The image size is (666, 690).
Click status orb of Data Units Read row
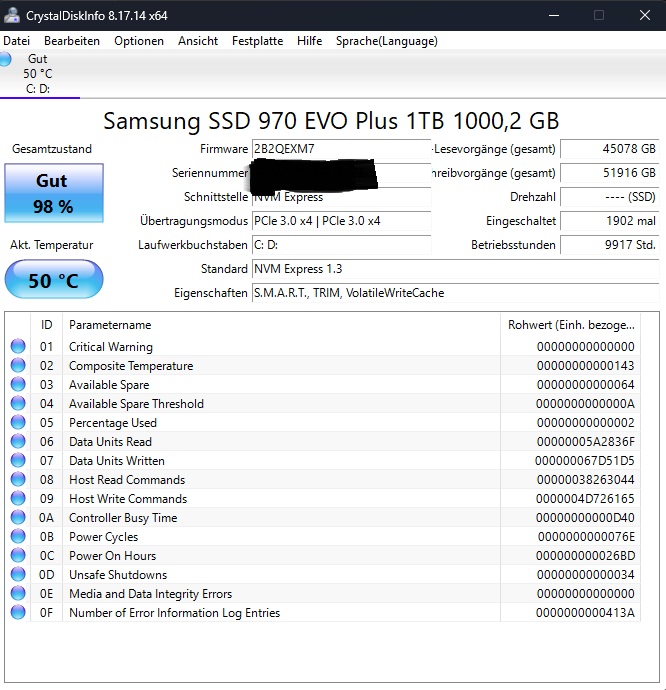click(18, 441)
